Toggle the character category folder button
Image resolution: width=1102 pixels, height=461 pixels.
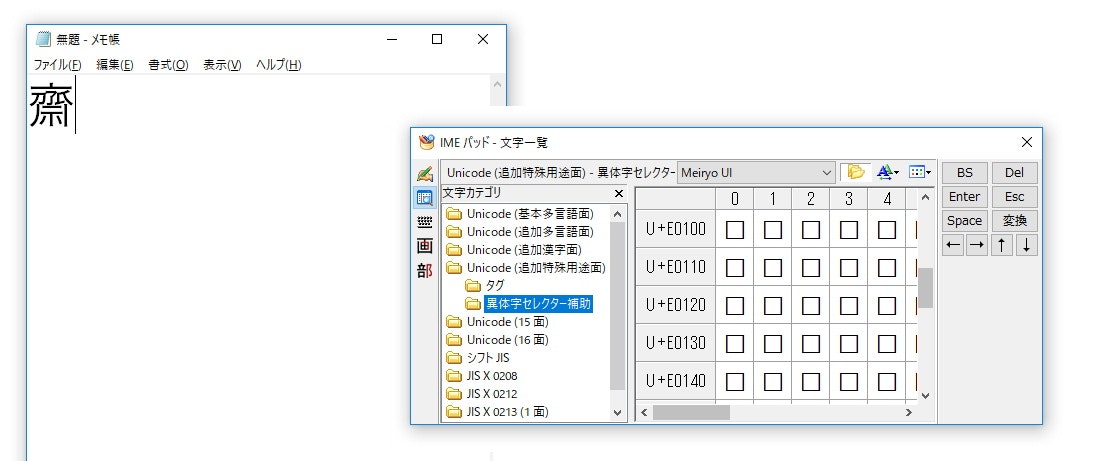pos(855,172)
